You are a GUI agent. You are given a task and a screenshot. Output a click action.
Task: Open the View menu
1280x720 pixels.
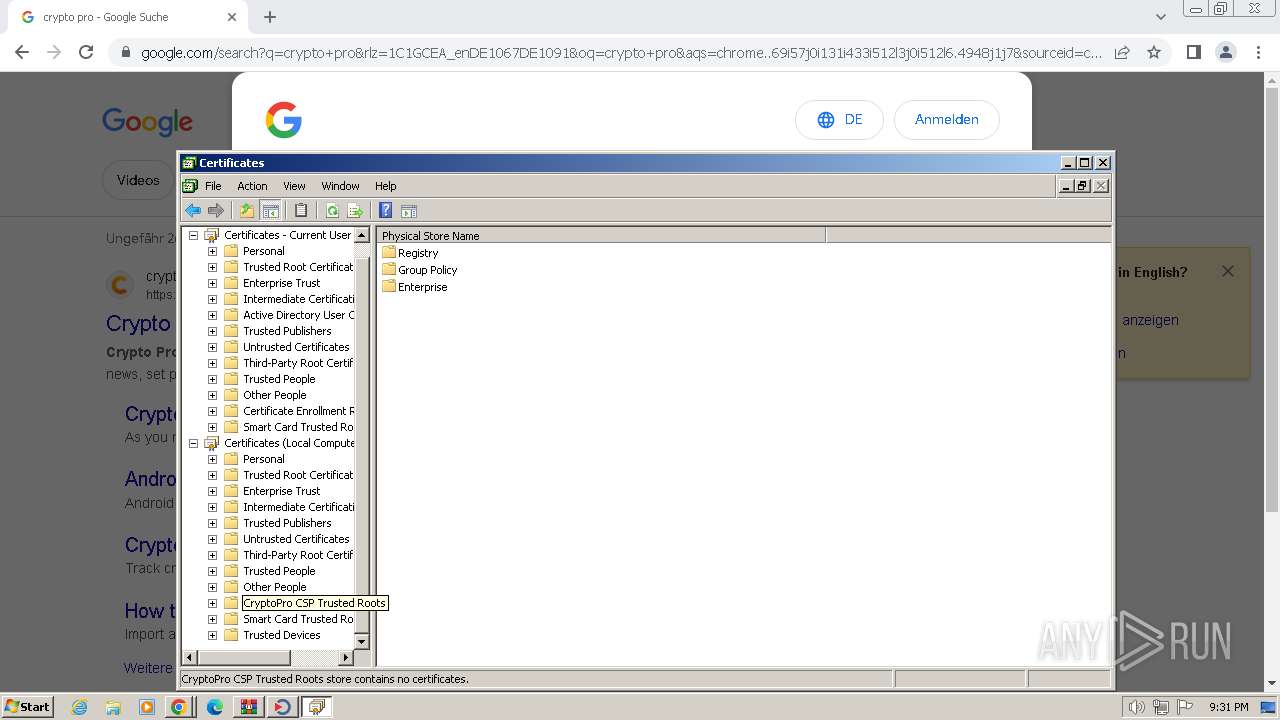pyautogui.click(x=294, y=186)
